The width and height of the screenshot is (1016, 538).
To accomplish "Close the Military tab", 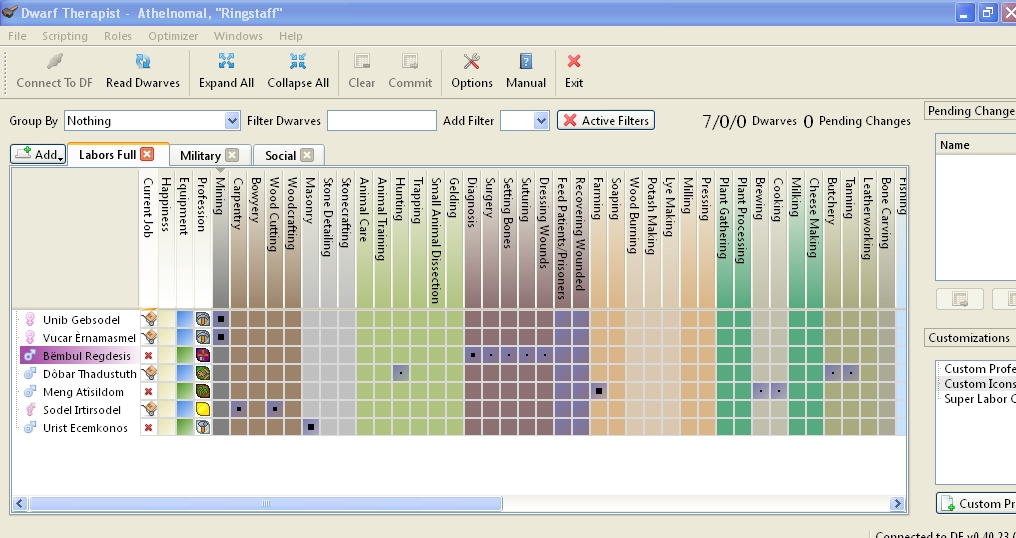I will (x=232, y=155).
